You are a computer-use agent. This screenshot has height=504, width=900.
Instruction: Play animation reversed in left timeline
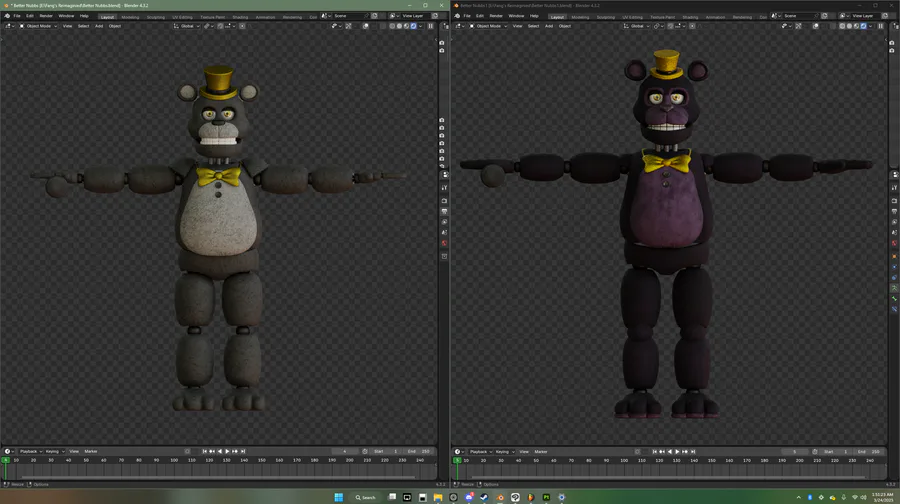pos(220,451)
